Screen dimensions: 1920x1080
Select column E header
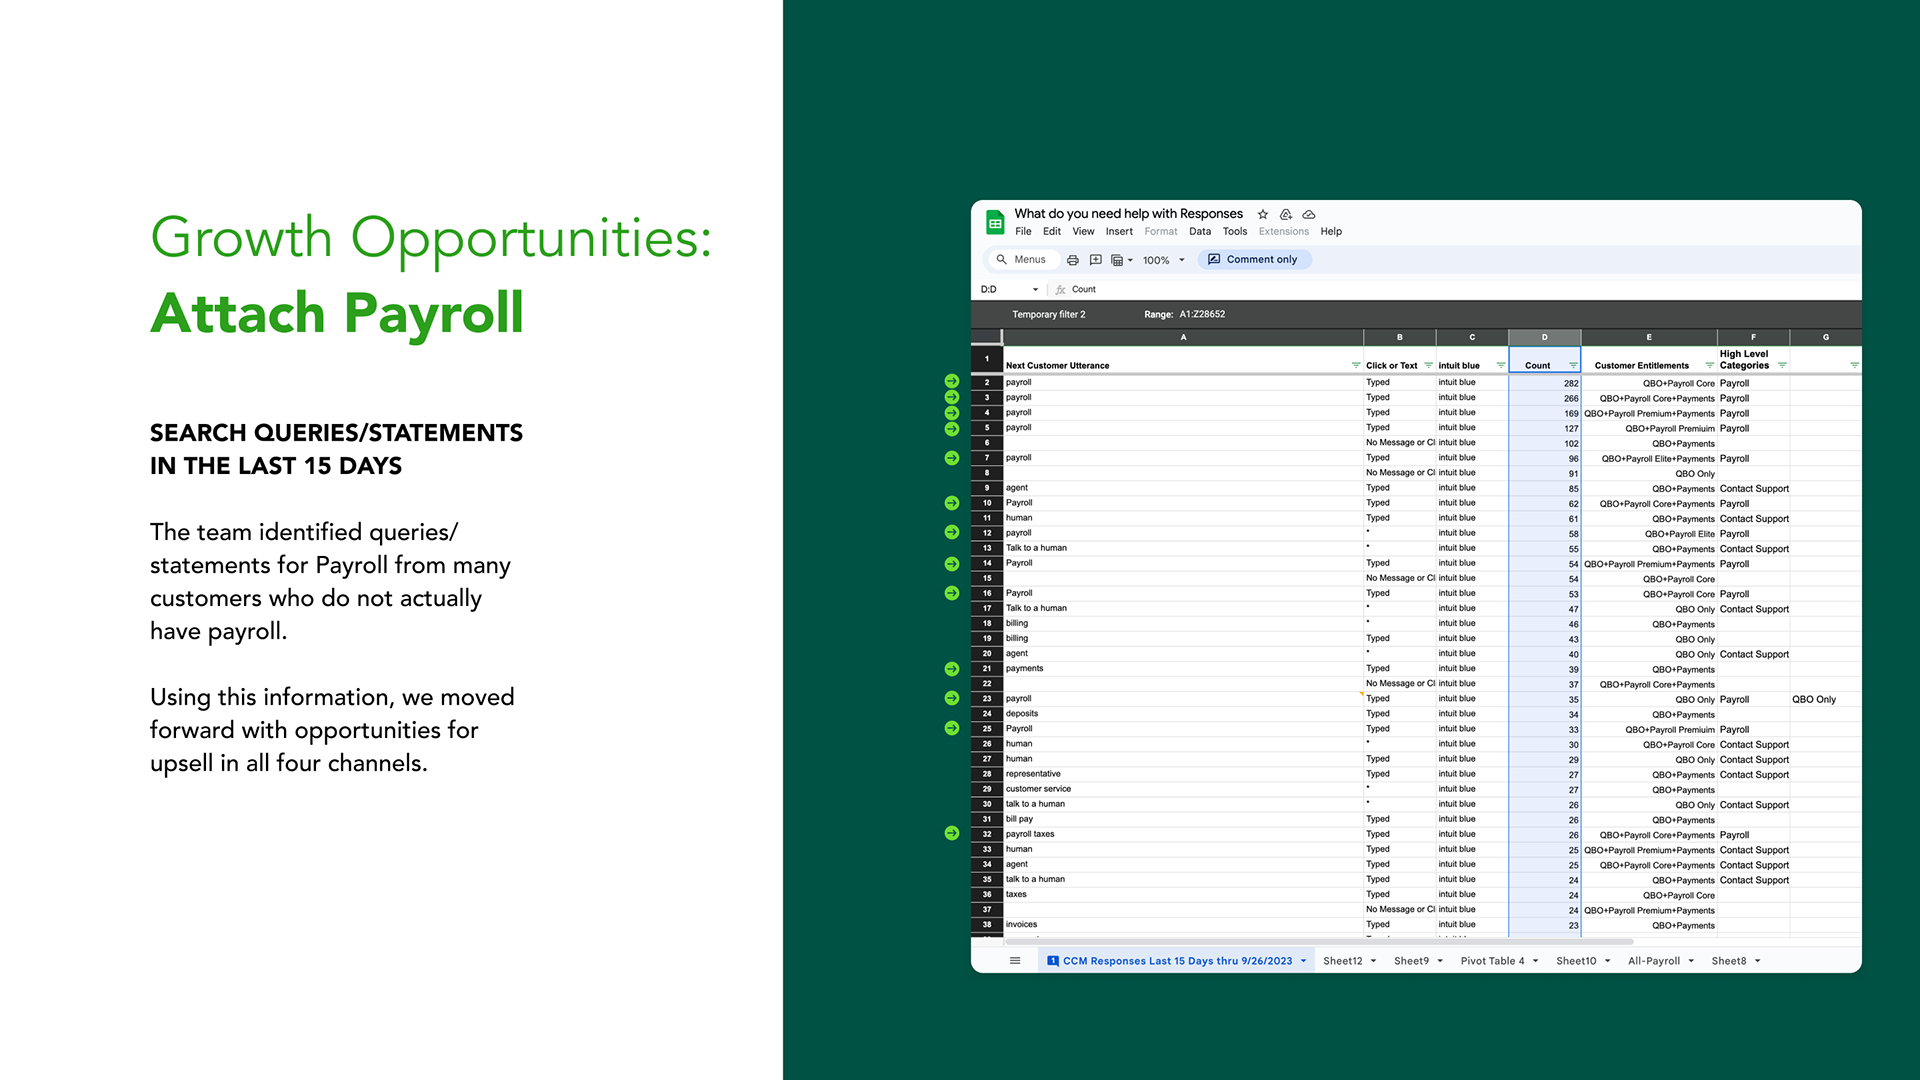coord(1649,338)
